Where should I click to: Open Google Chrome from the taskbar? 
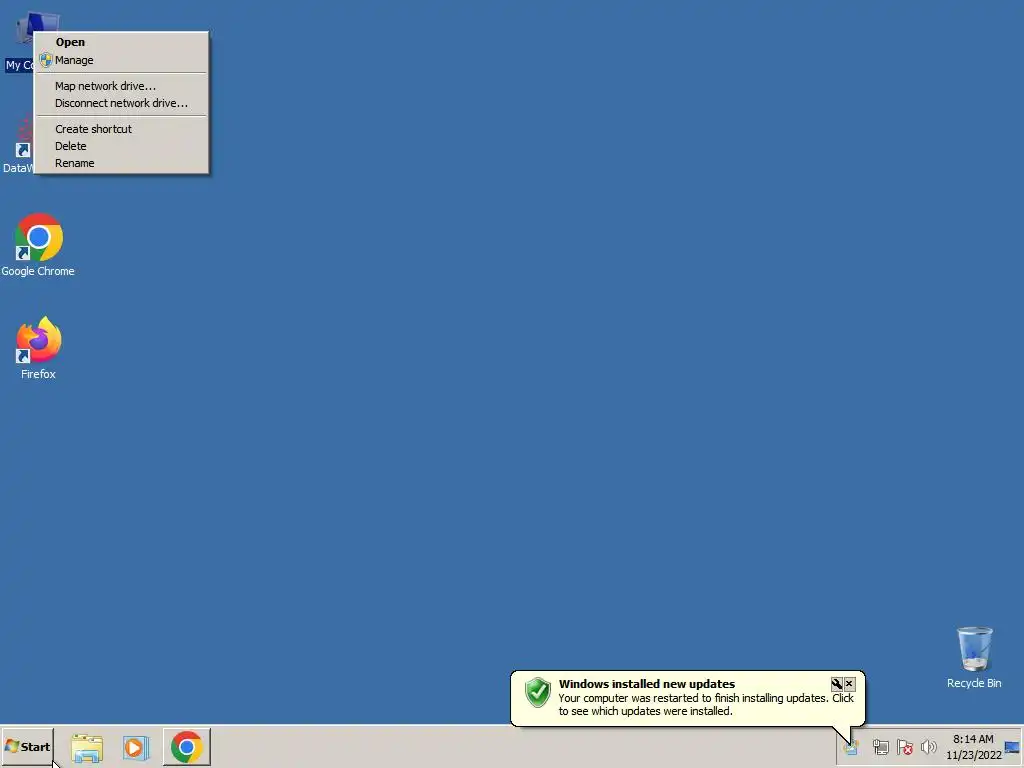pyautogui.click(x=187, y=747)
